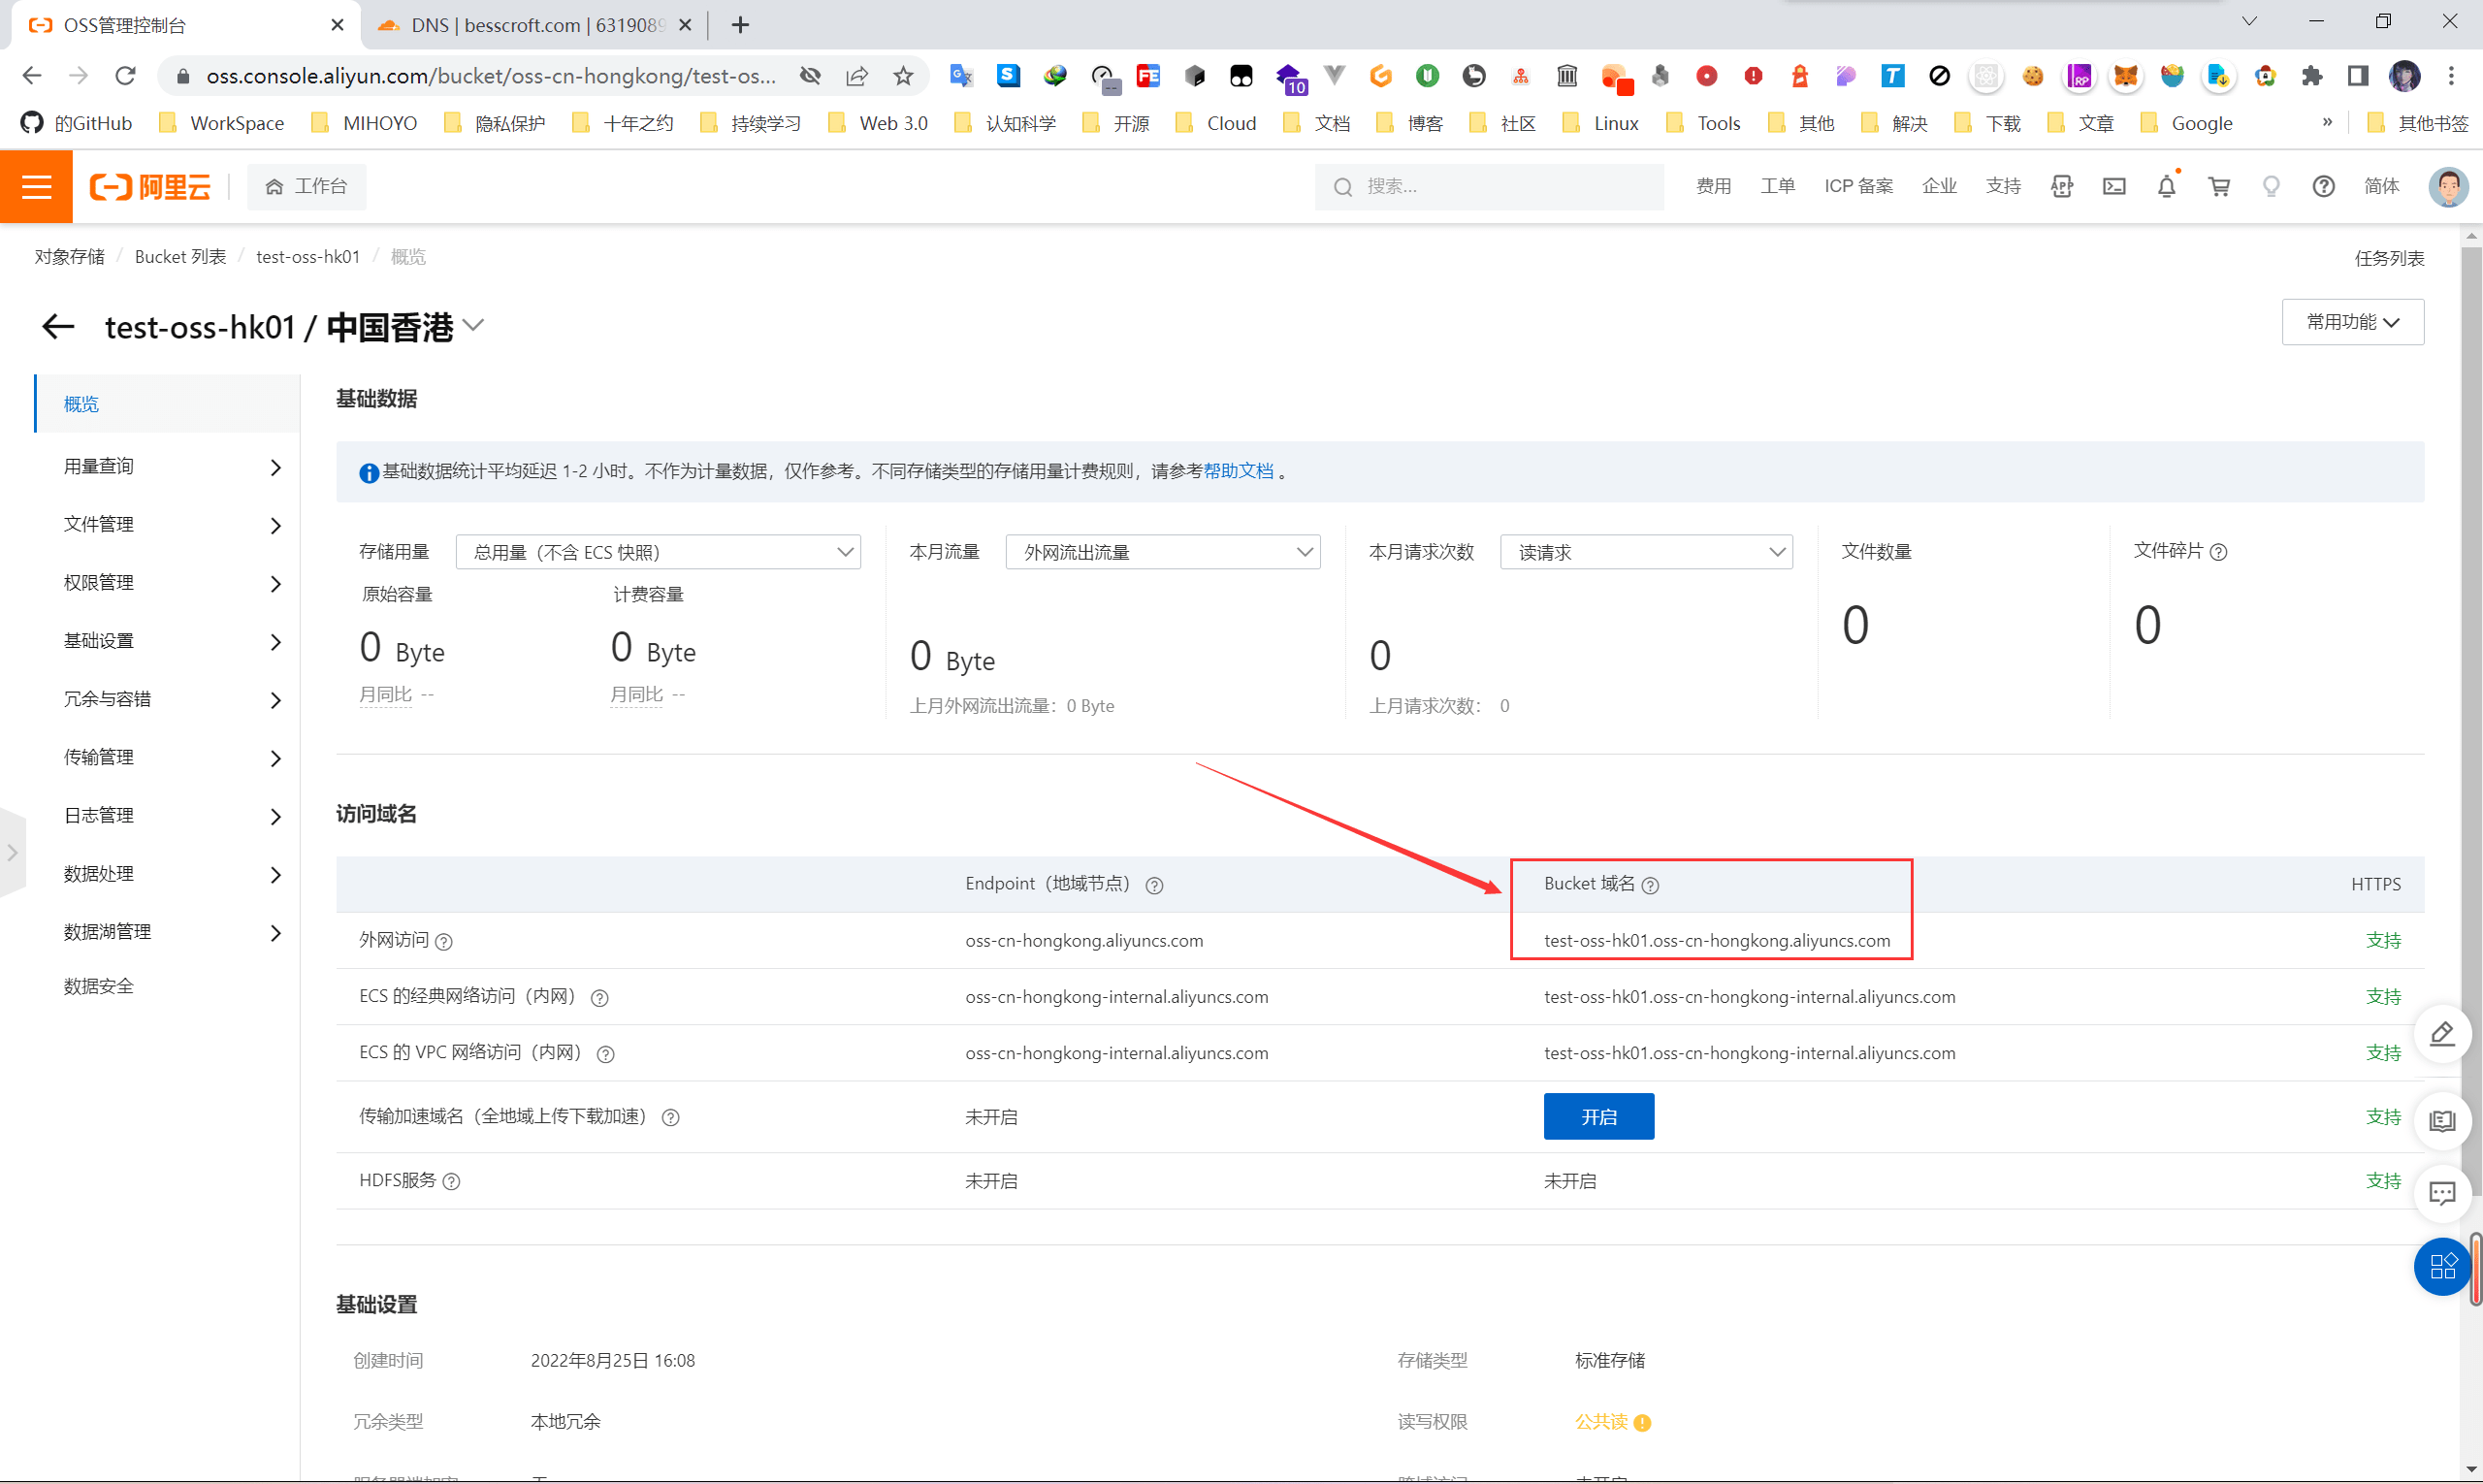
Task: Open the 常用功能 dropdown
Action: pyautogui.click(x=2352, y=322)
